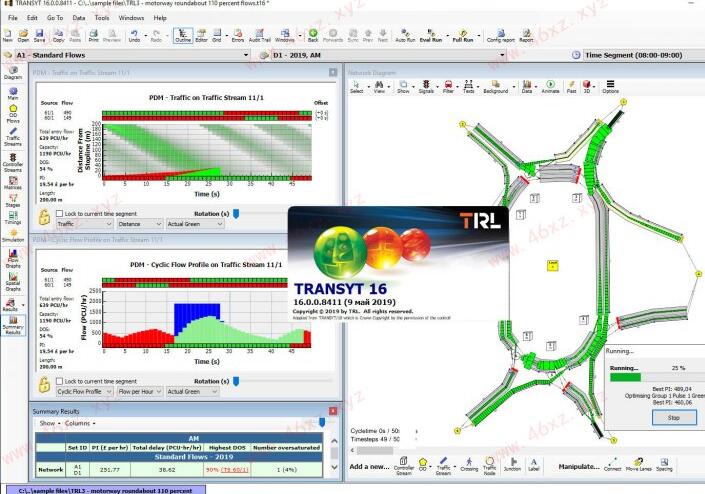The image size is (705, 494).
Task: Stop the running optimisation
Action: (x=674, y=418)
